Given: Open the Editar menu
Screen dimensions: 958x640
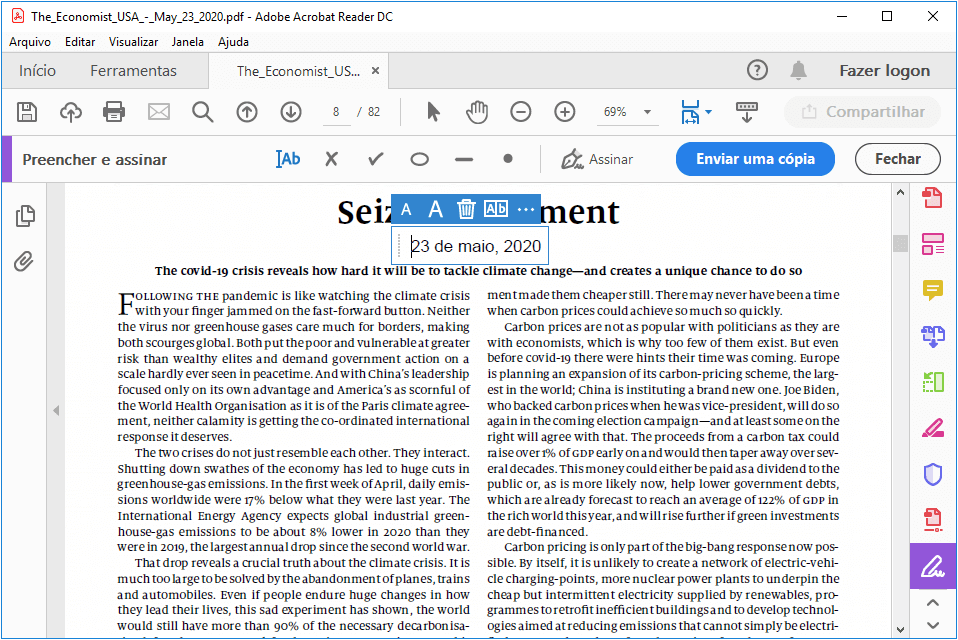Looking at the screenshot, I should [80, 42].
